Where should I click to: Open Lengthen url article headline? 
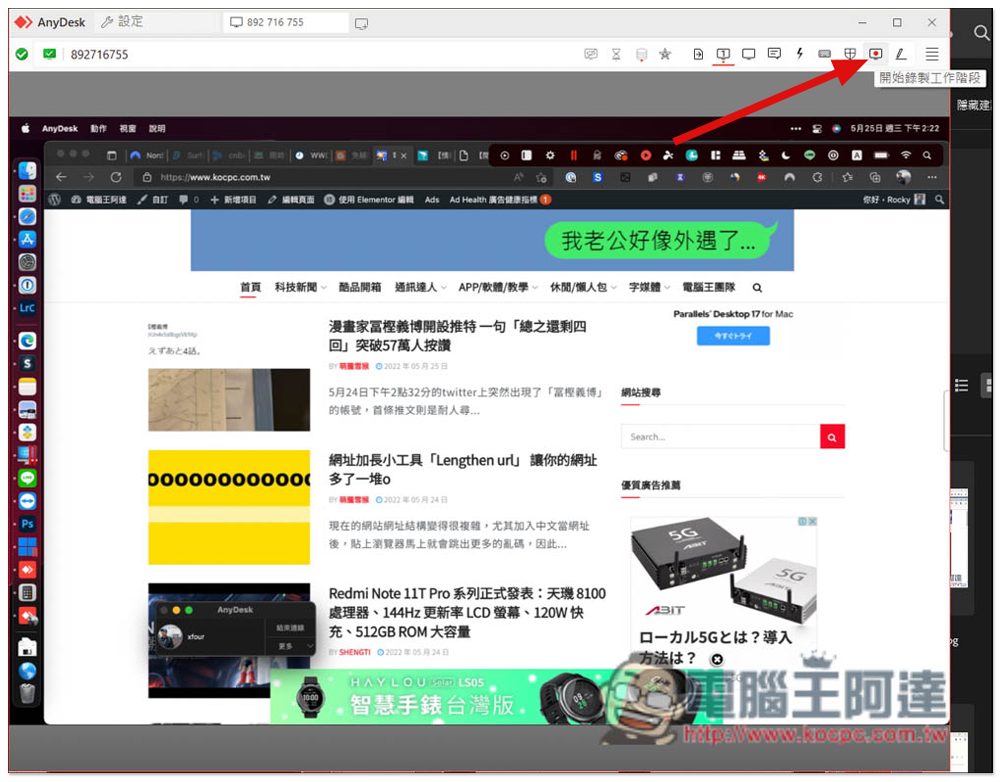462,469
